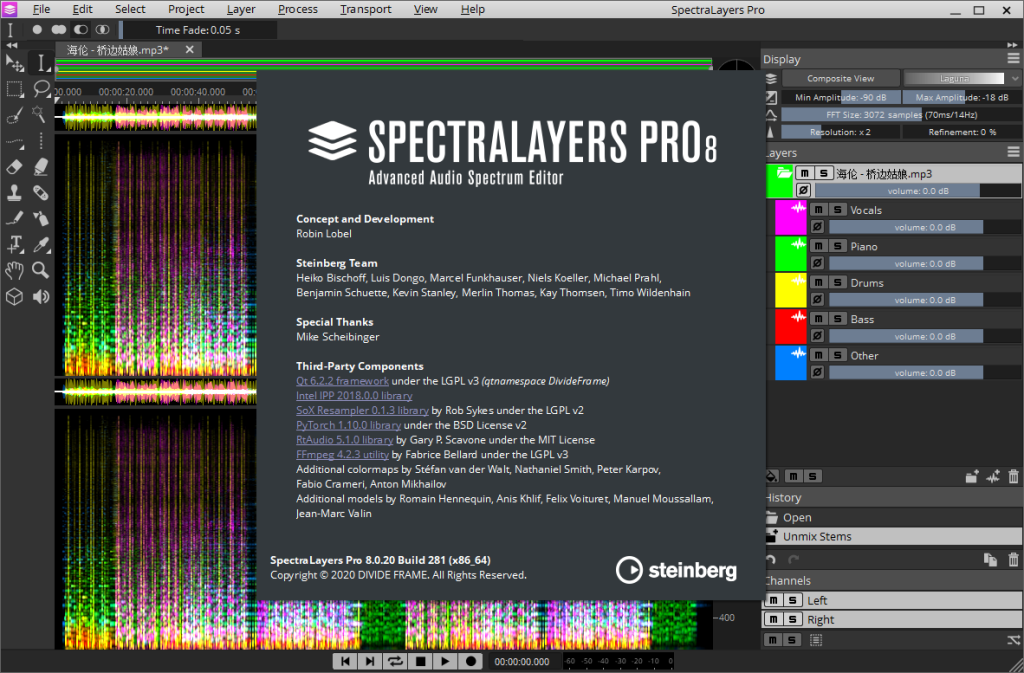Open the SoX Resampler 0.1.3 library link
This screenshot has height=673, width=1024.
[x=362, y=410]
